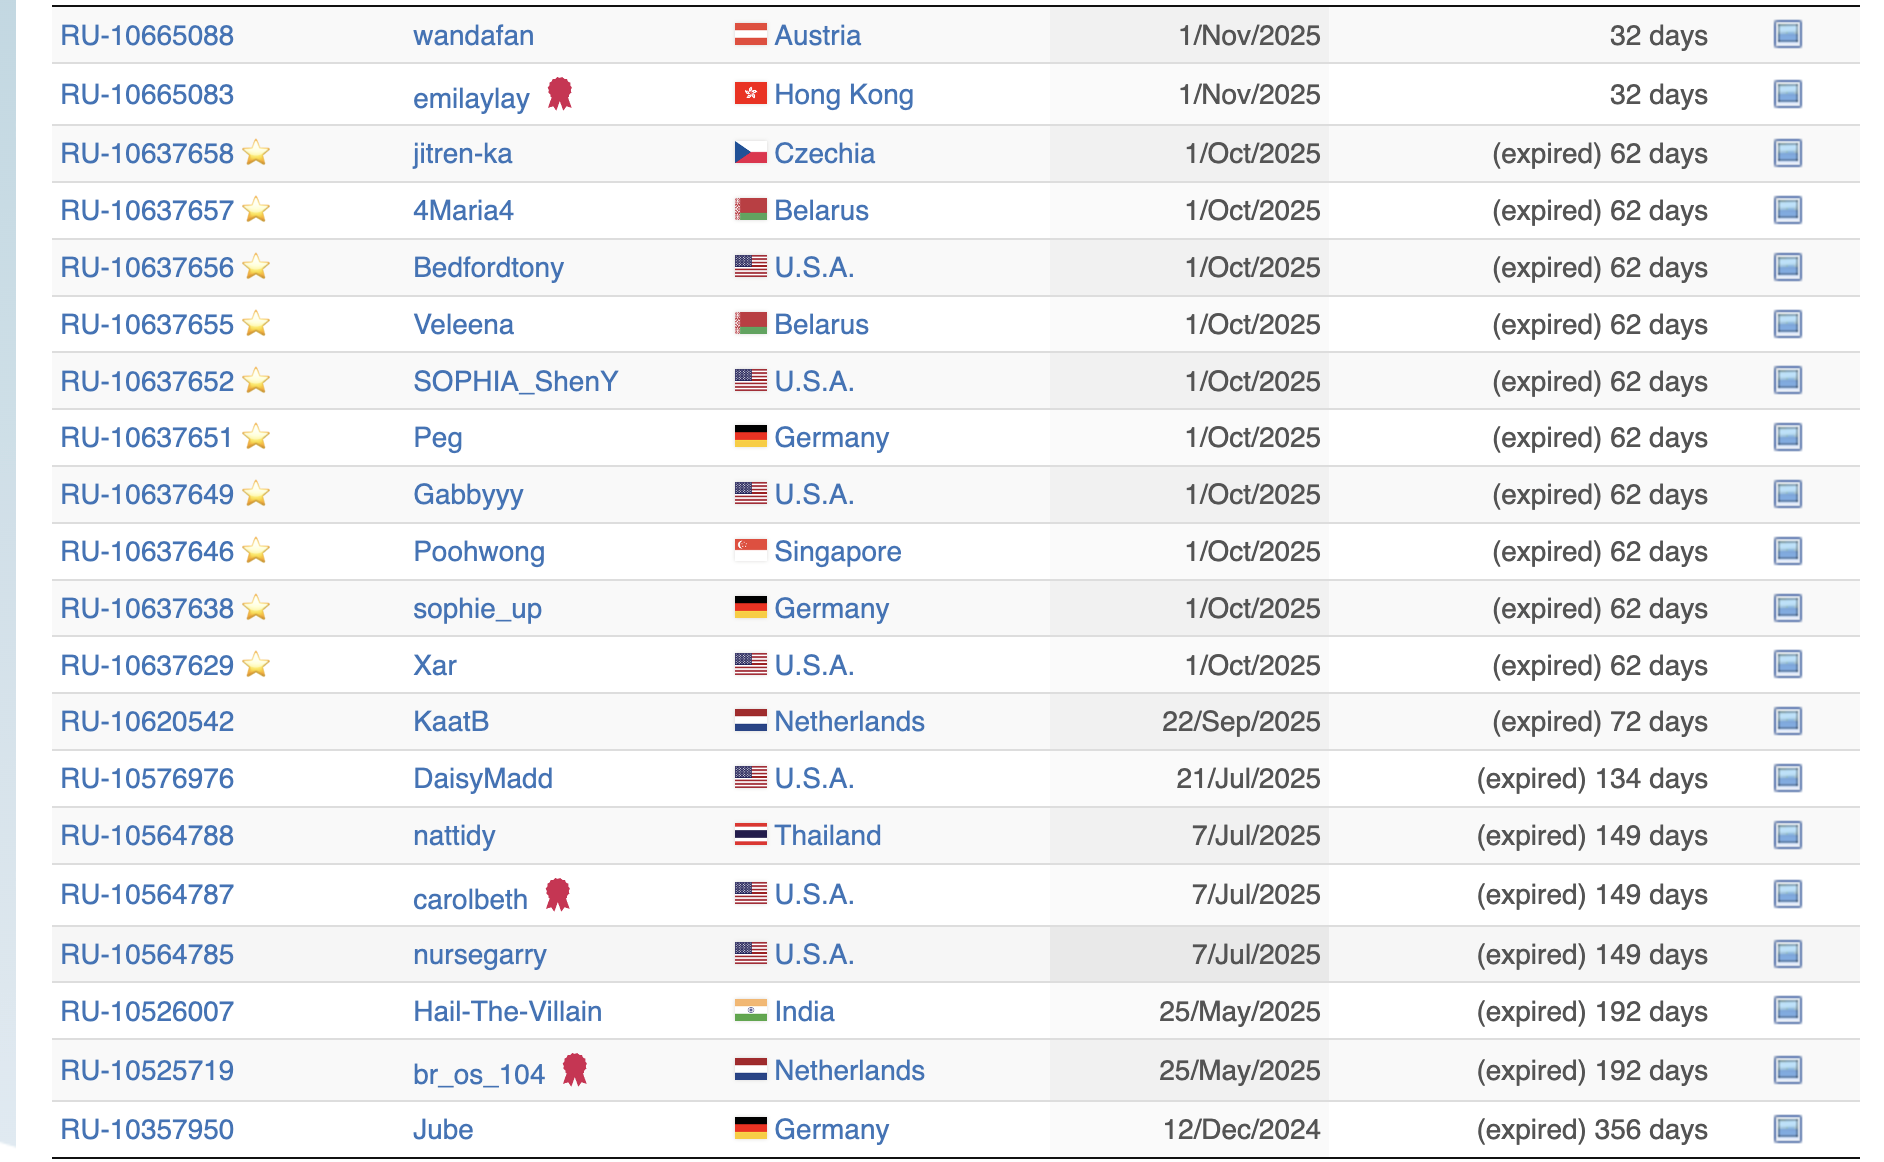The height and width of the screenshot is (1162, 1884).
Task: Visit SOPHIA_ShenY's profile
Action: [515, 381]
